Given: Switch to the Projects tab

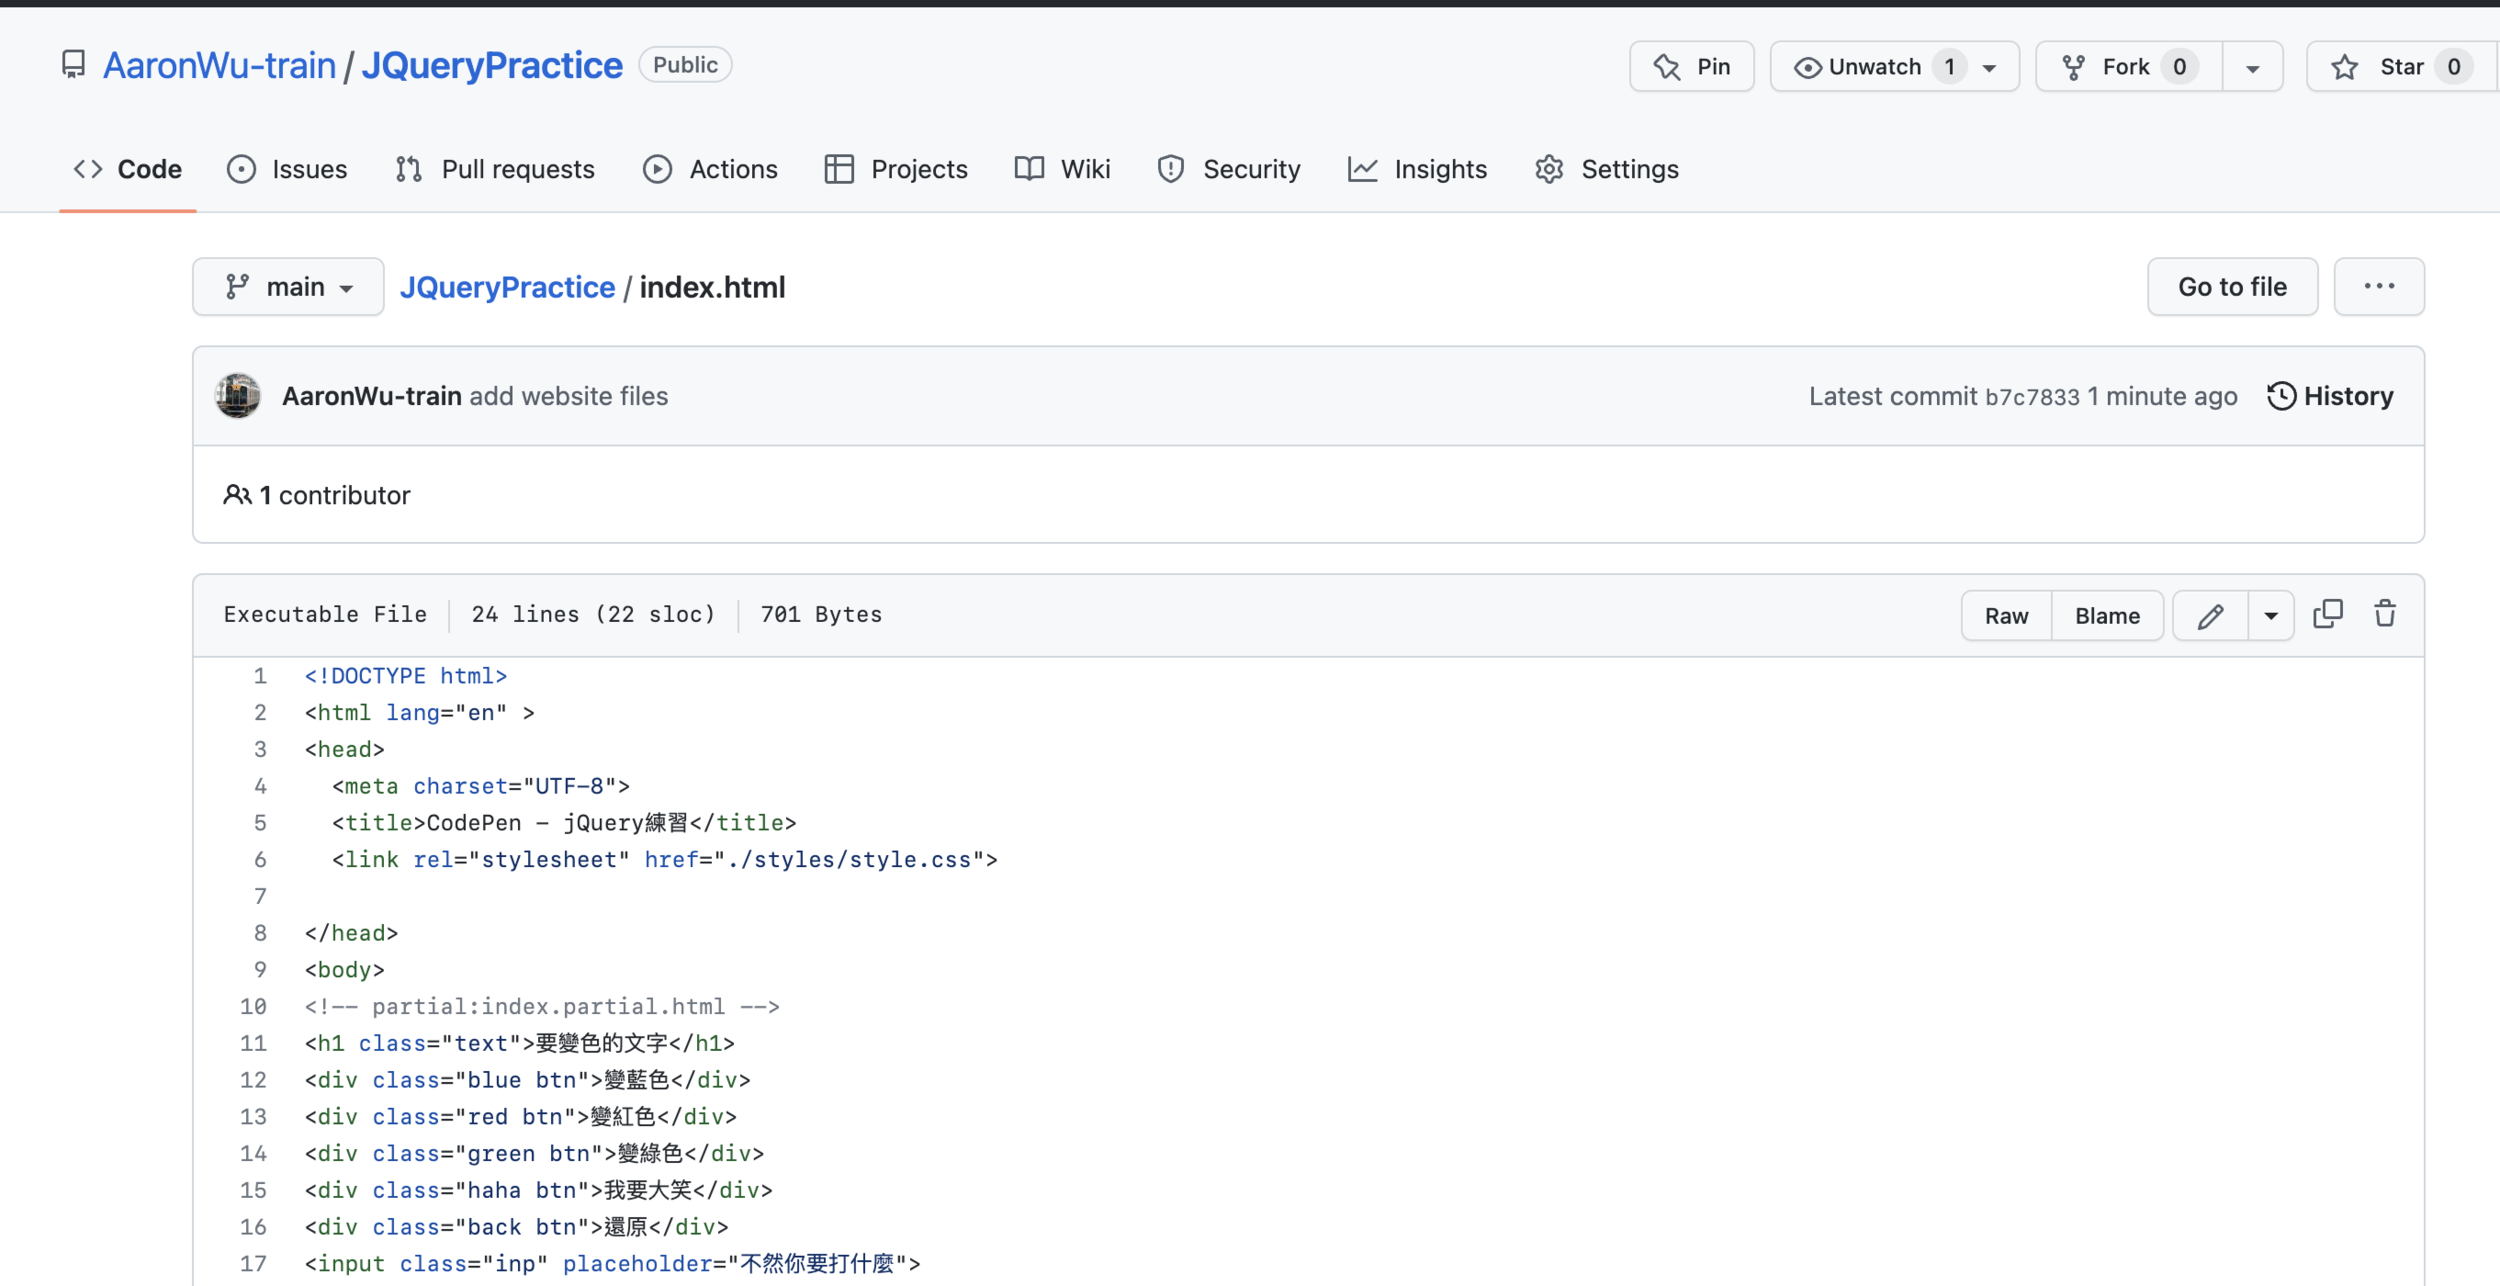Looking at the screenshot, I should pyautogui.click(x=896, y=169).
